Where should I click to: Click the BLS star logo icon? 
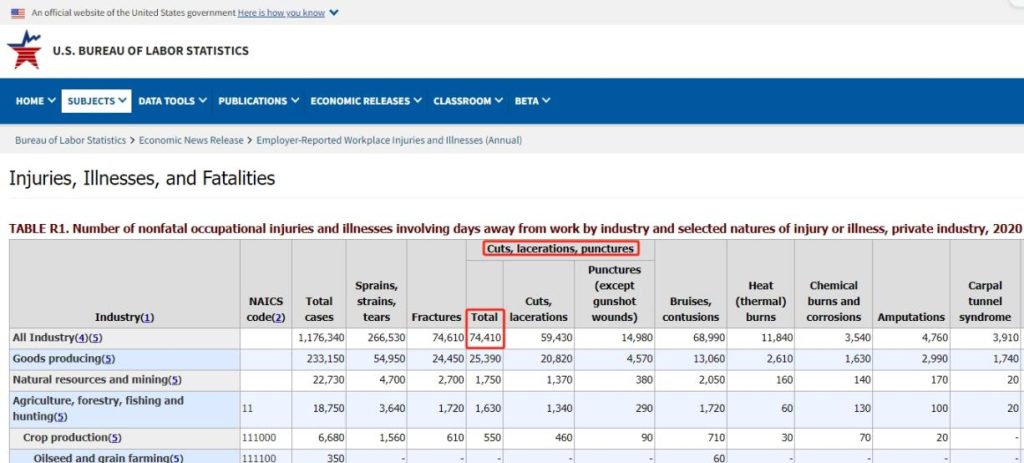[x=24, y=49]
